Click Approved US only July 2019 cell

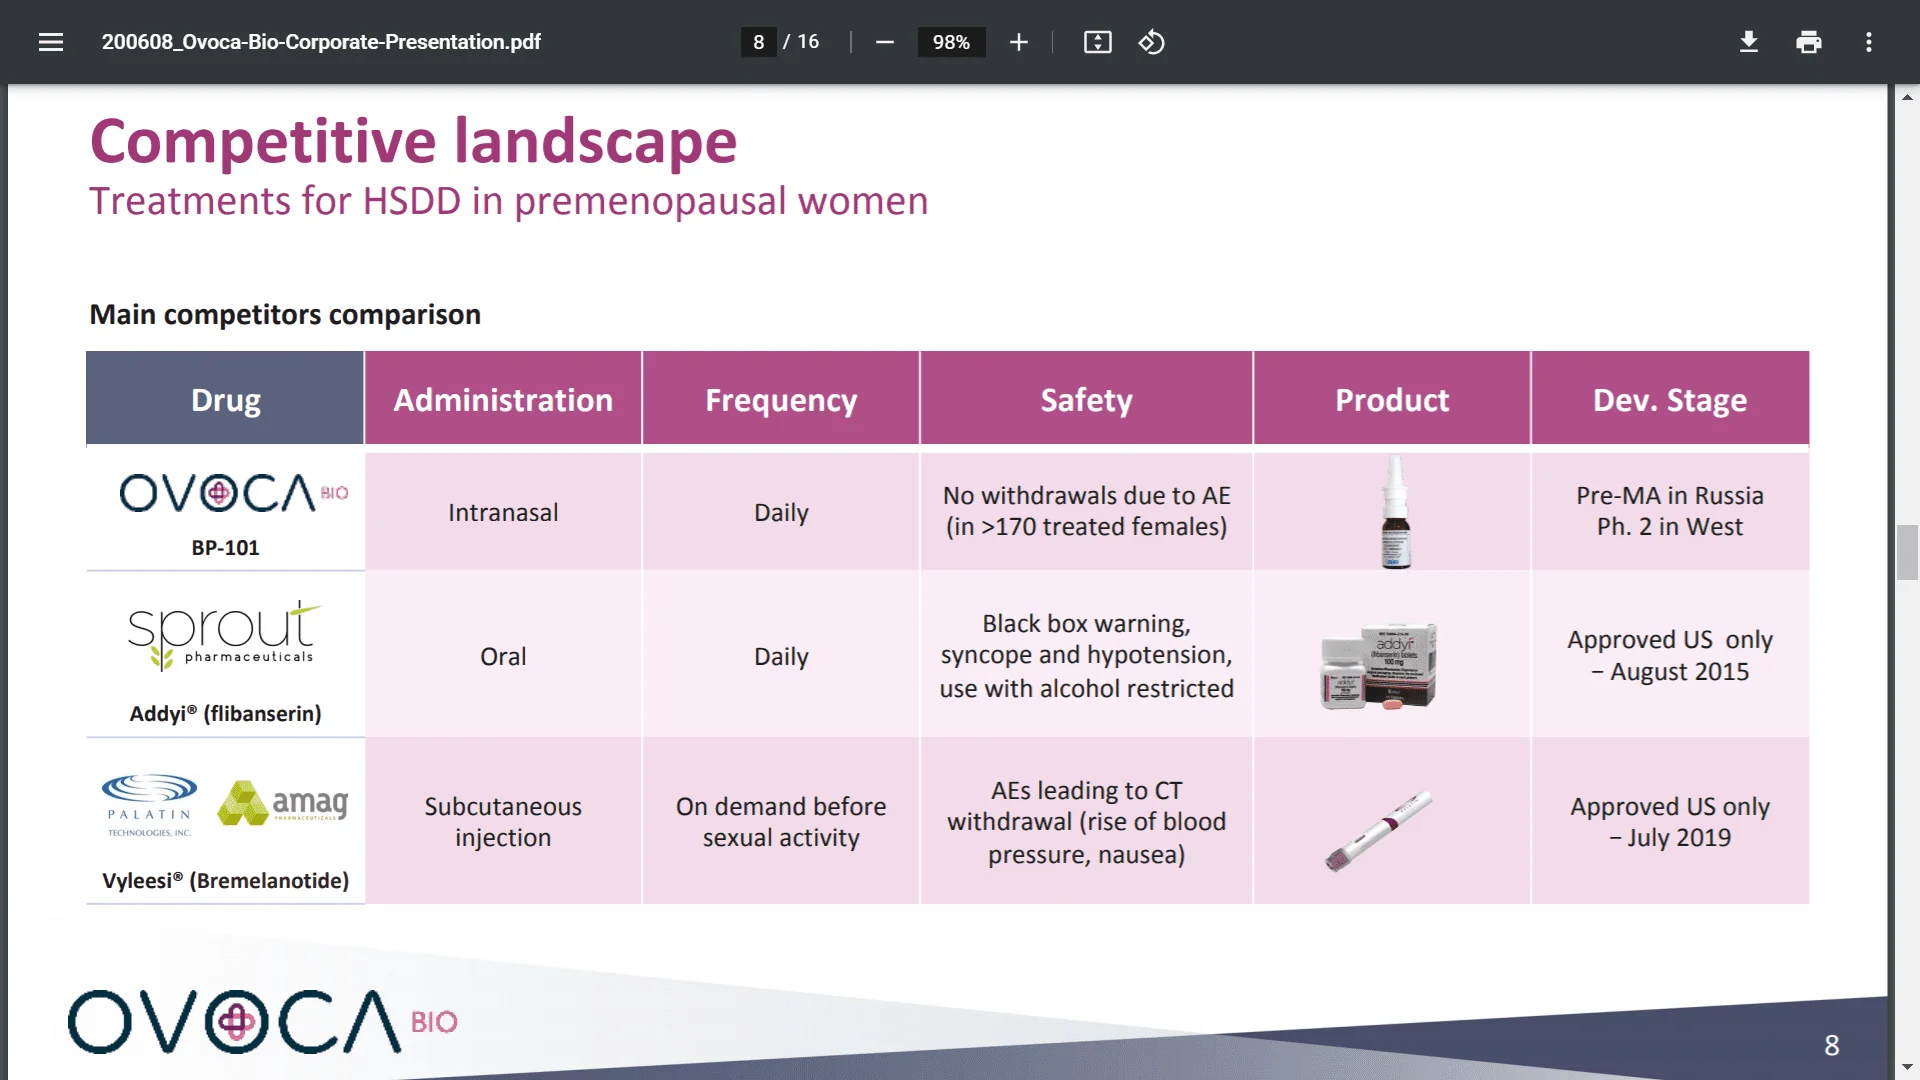pos(1670,822)
